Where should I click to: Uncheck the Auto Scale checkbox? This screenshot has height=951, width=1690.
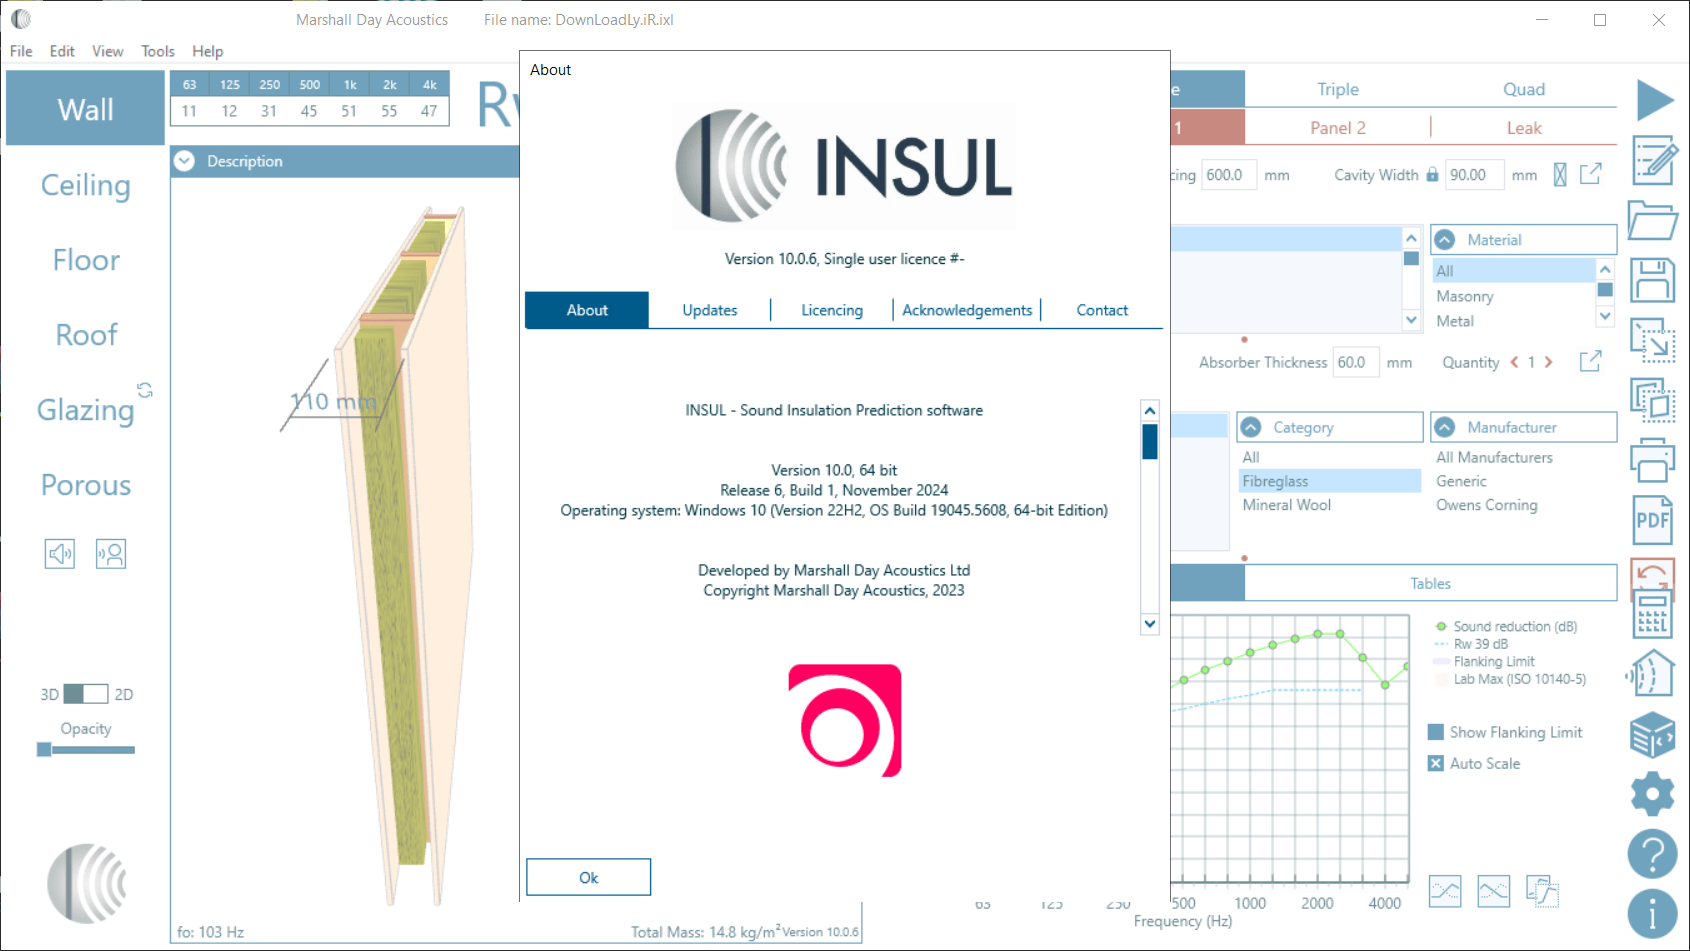click(x=1436, y=763)
